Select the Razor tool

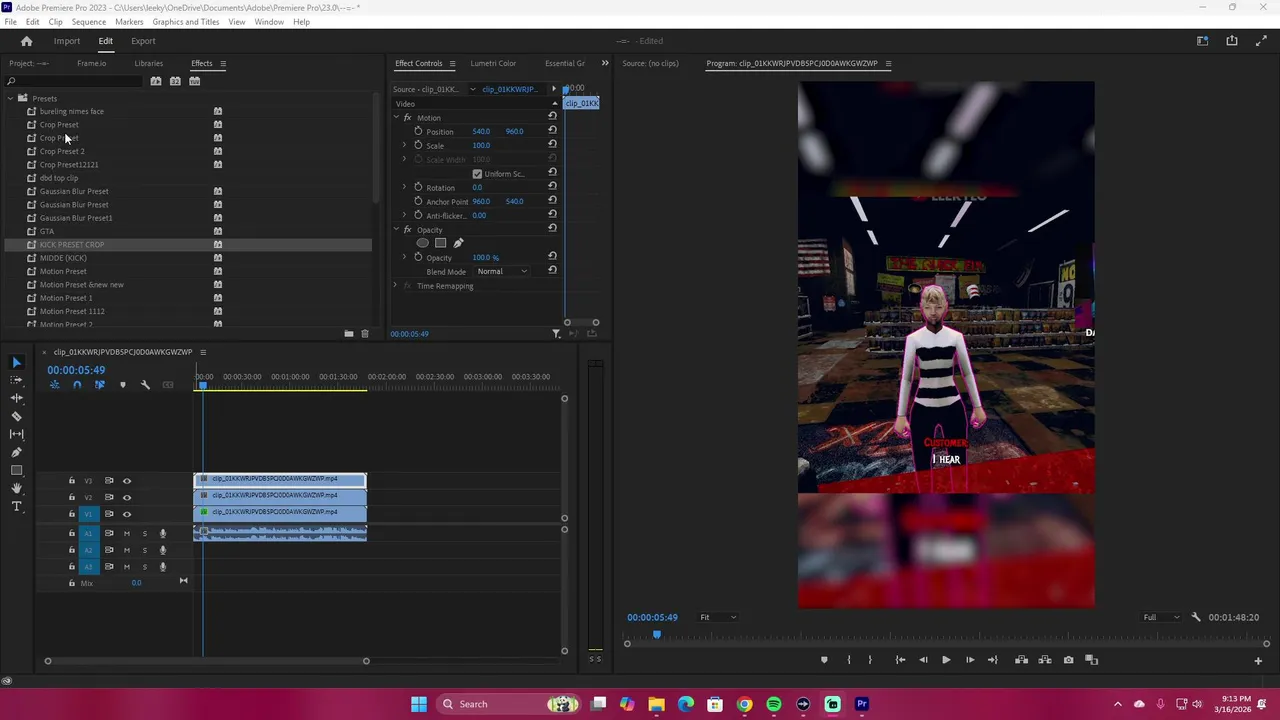point(16,416)
